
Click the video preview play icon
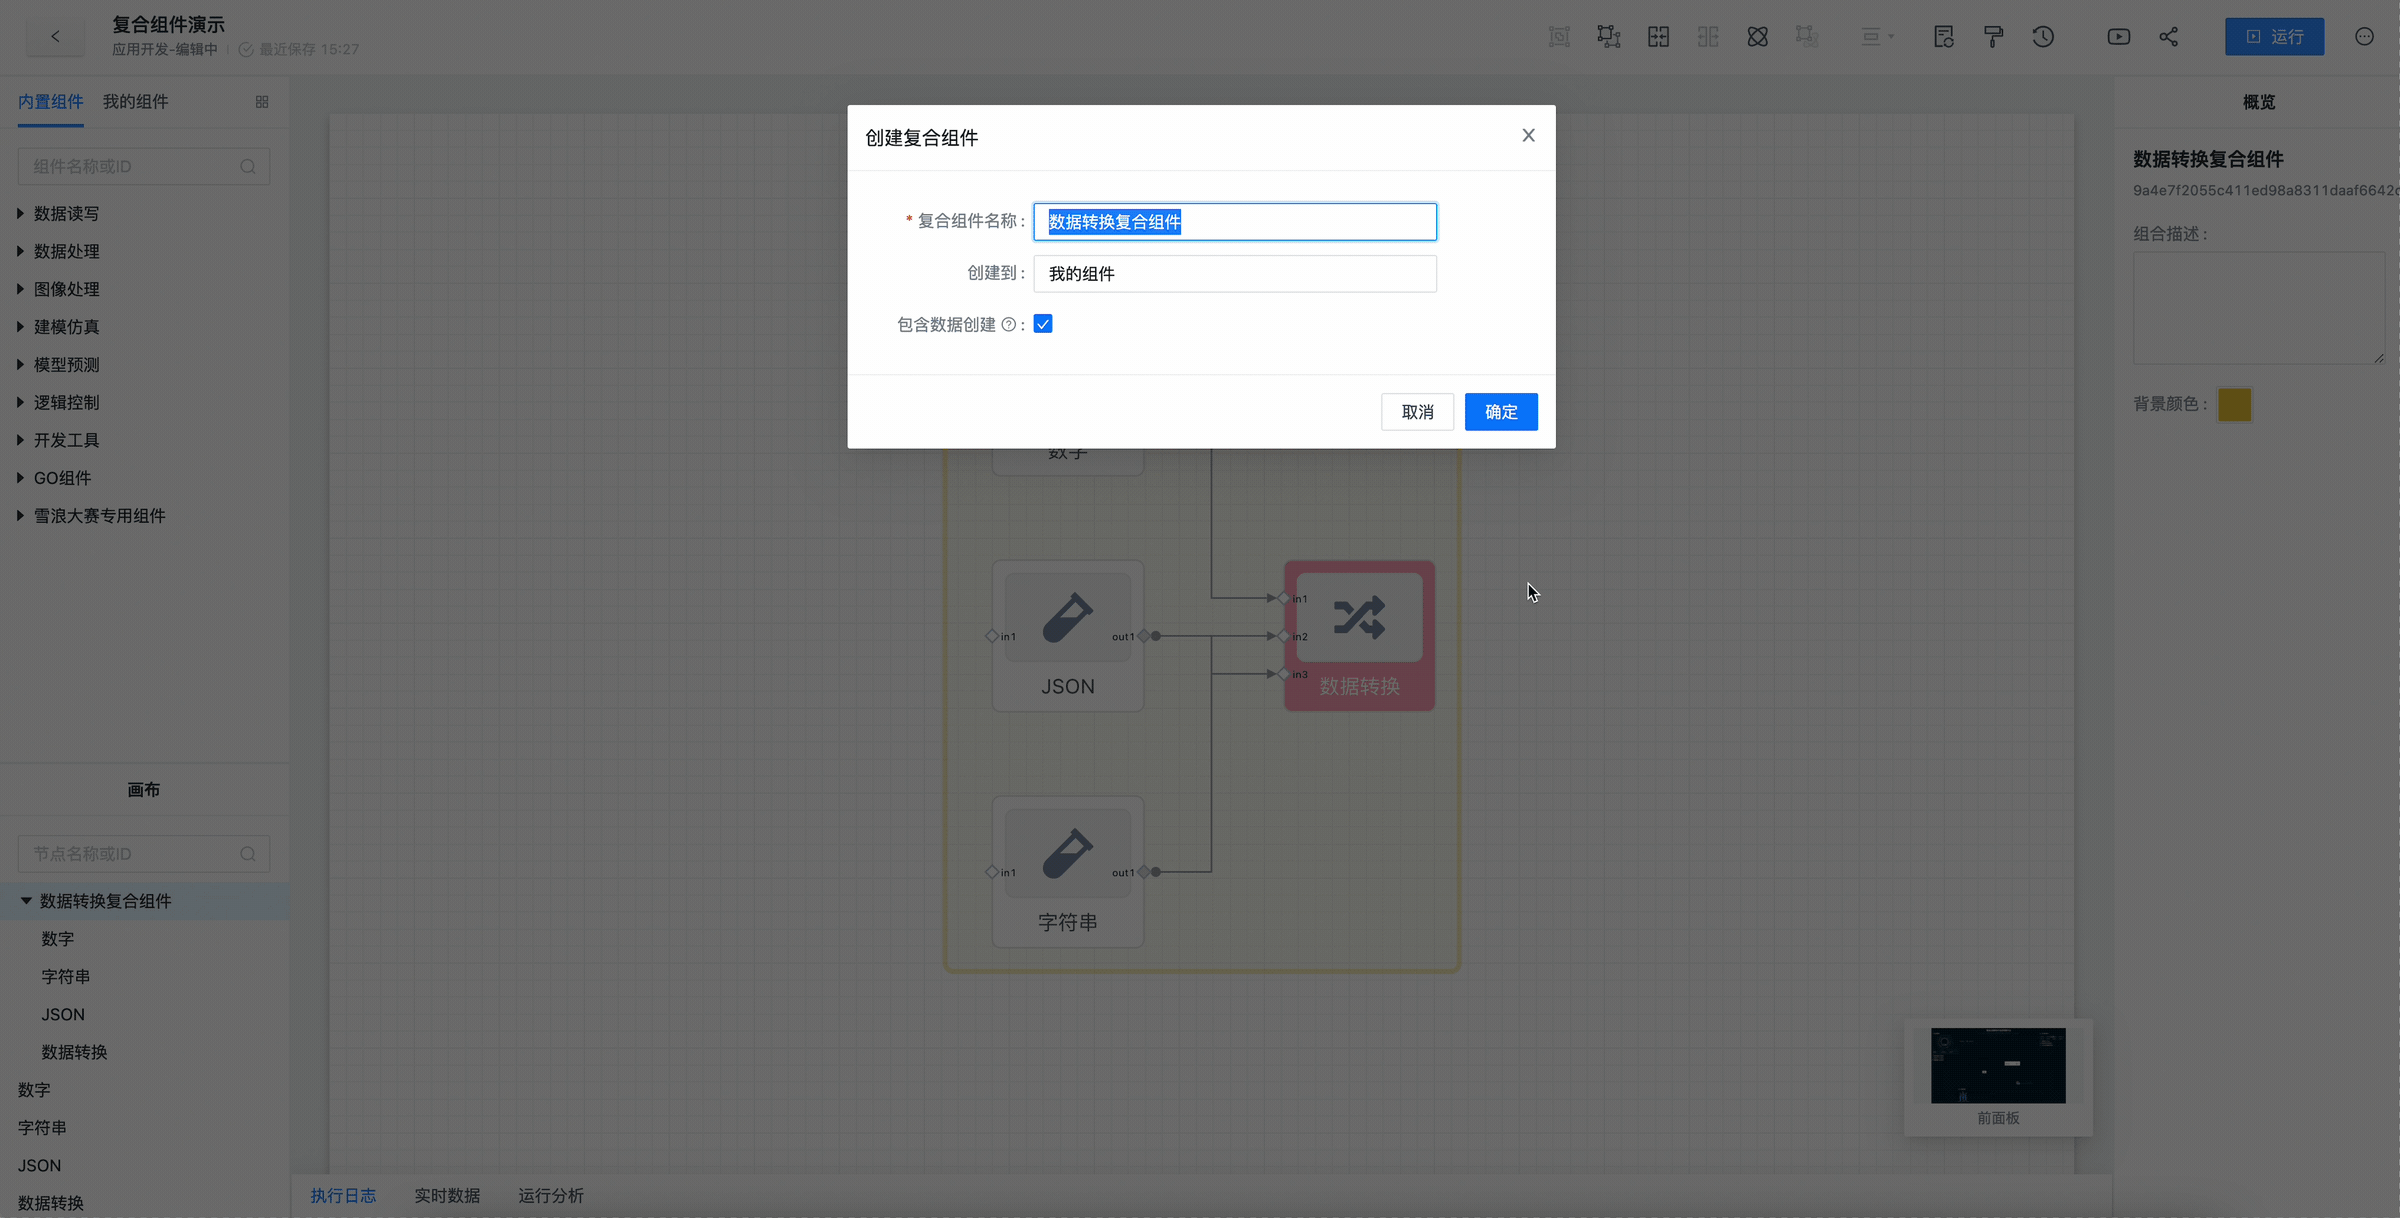[x=2118, y=37]
